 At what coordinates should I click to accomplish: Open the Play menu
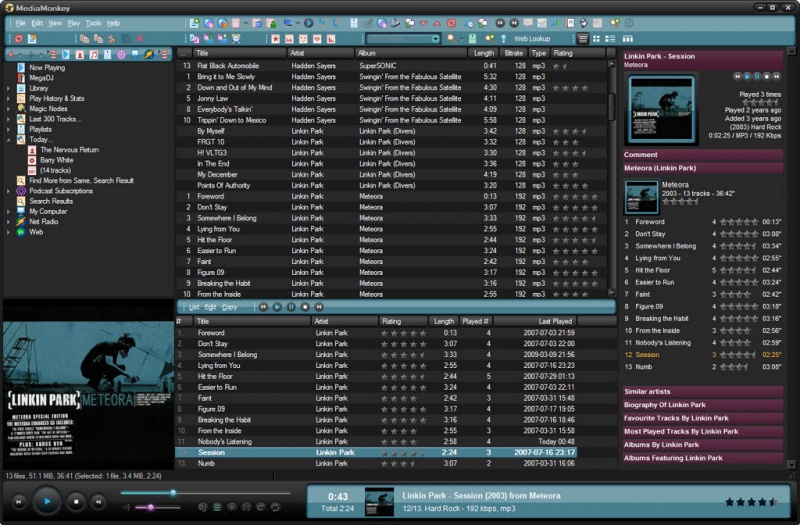(74, 23)
